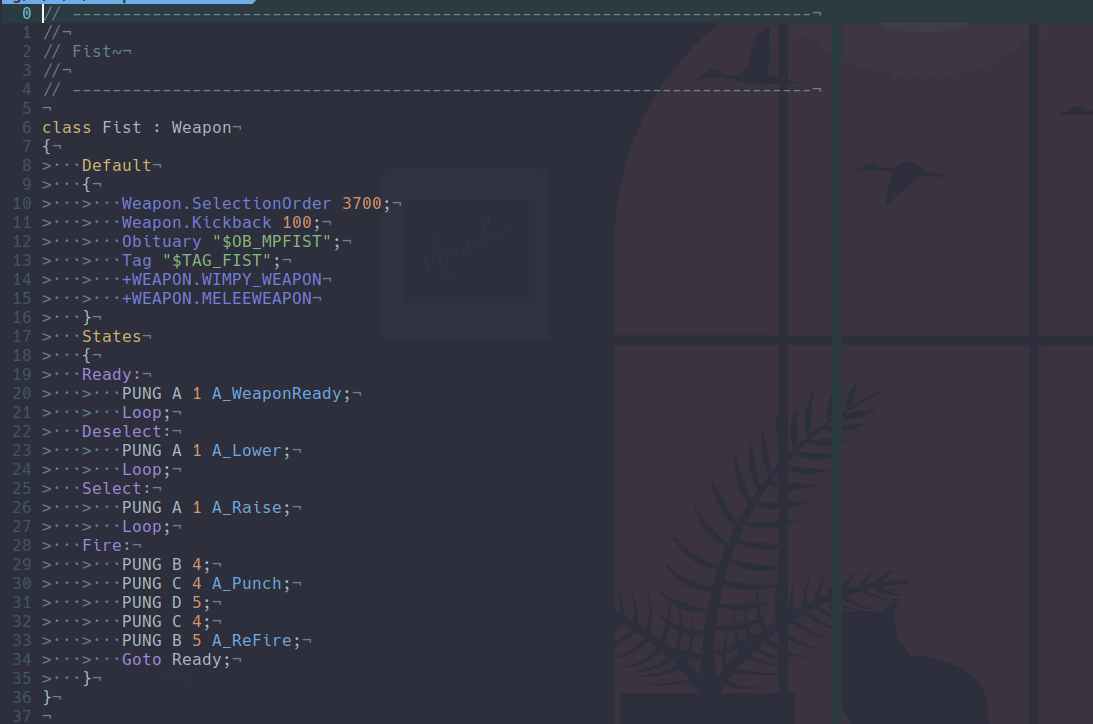Click the Weapon parent class name
The width and height of the screenshot is (1093, 724).
(201, 127)
